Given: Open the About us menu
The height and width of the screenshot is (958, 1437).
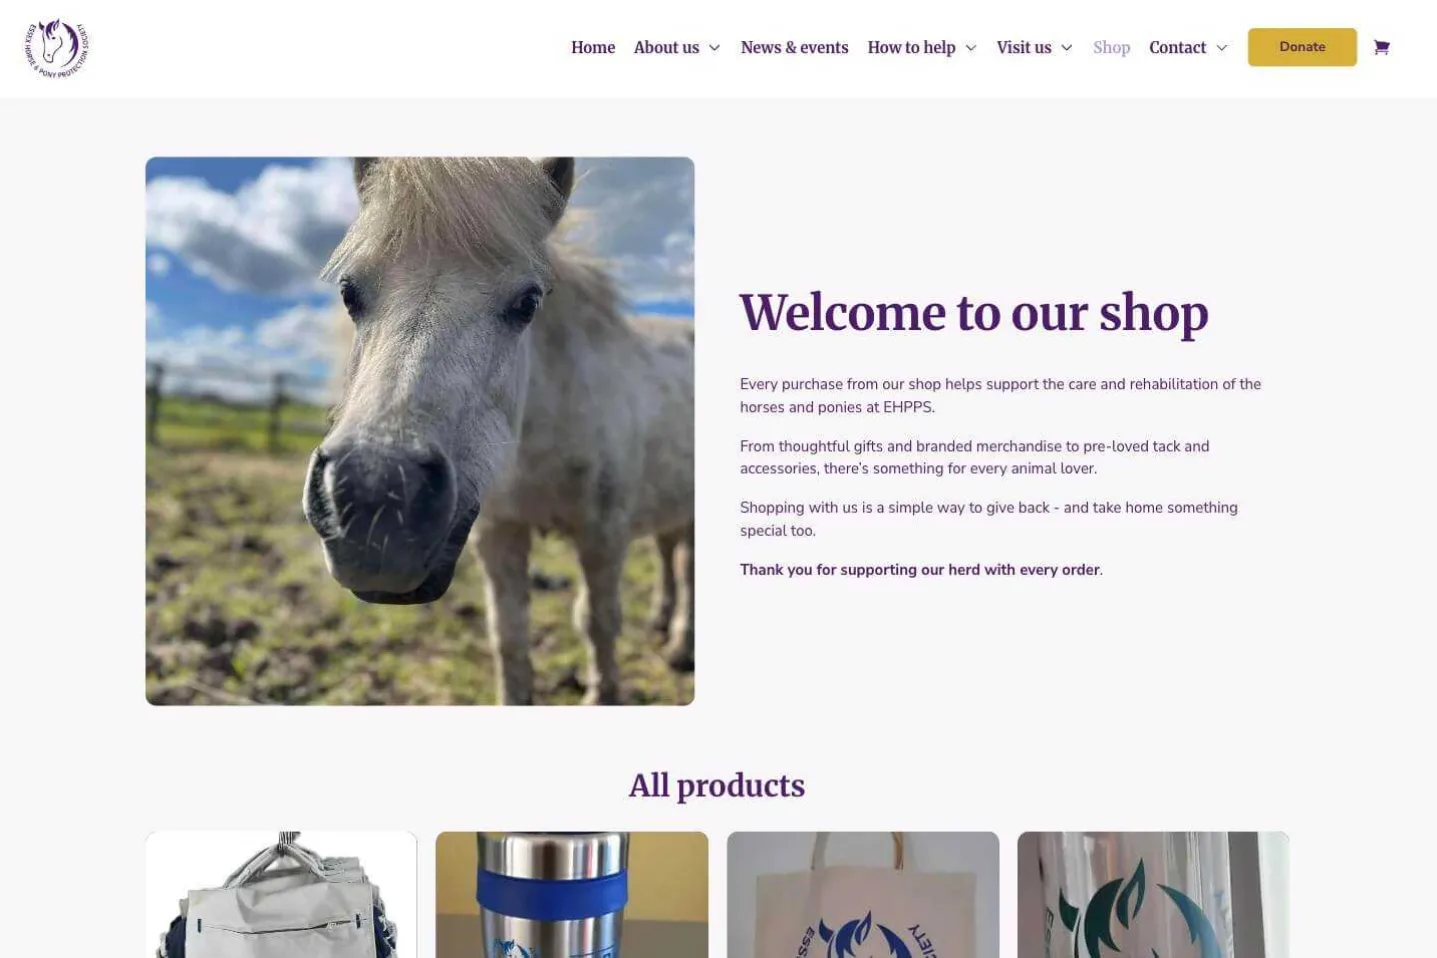Looking at the screenshot, I should 666,47.
